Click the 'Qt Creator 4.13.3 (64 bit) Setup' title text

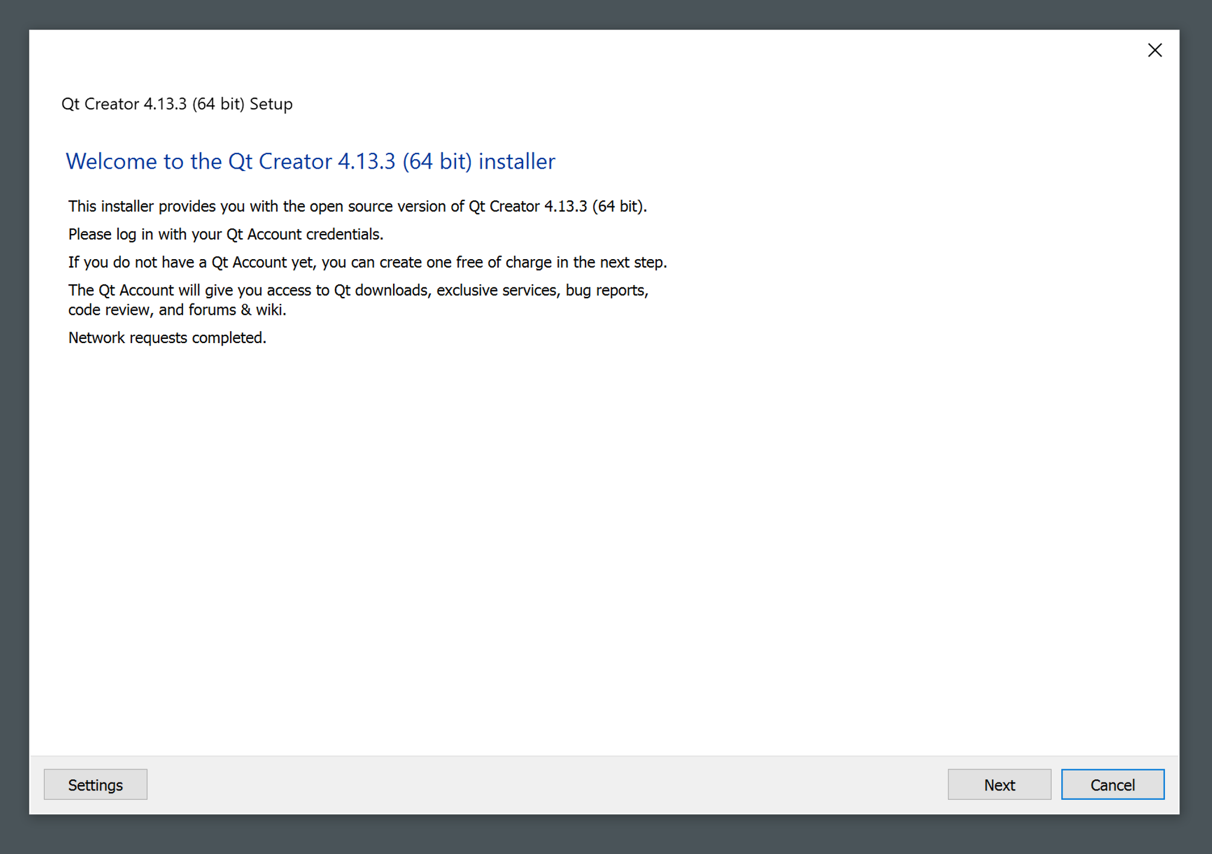[x=177, y=104]
